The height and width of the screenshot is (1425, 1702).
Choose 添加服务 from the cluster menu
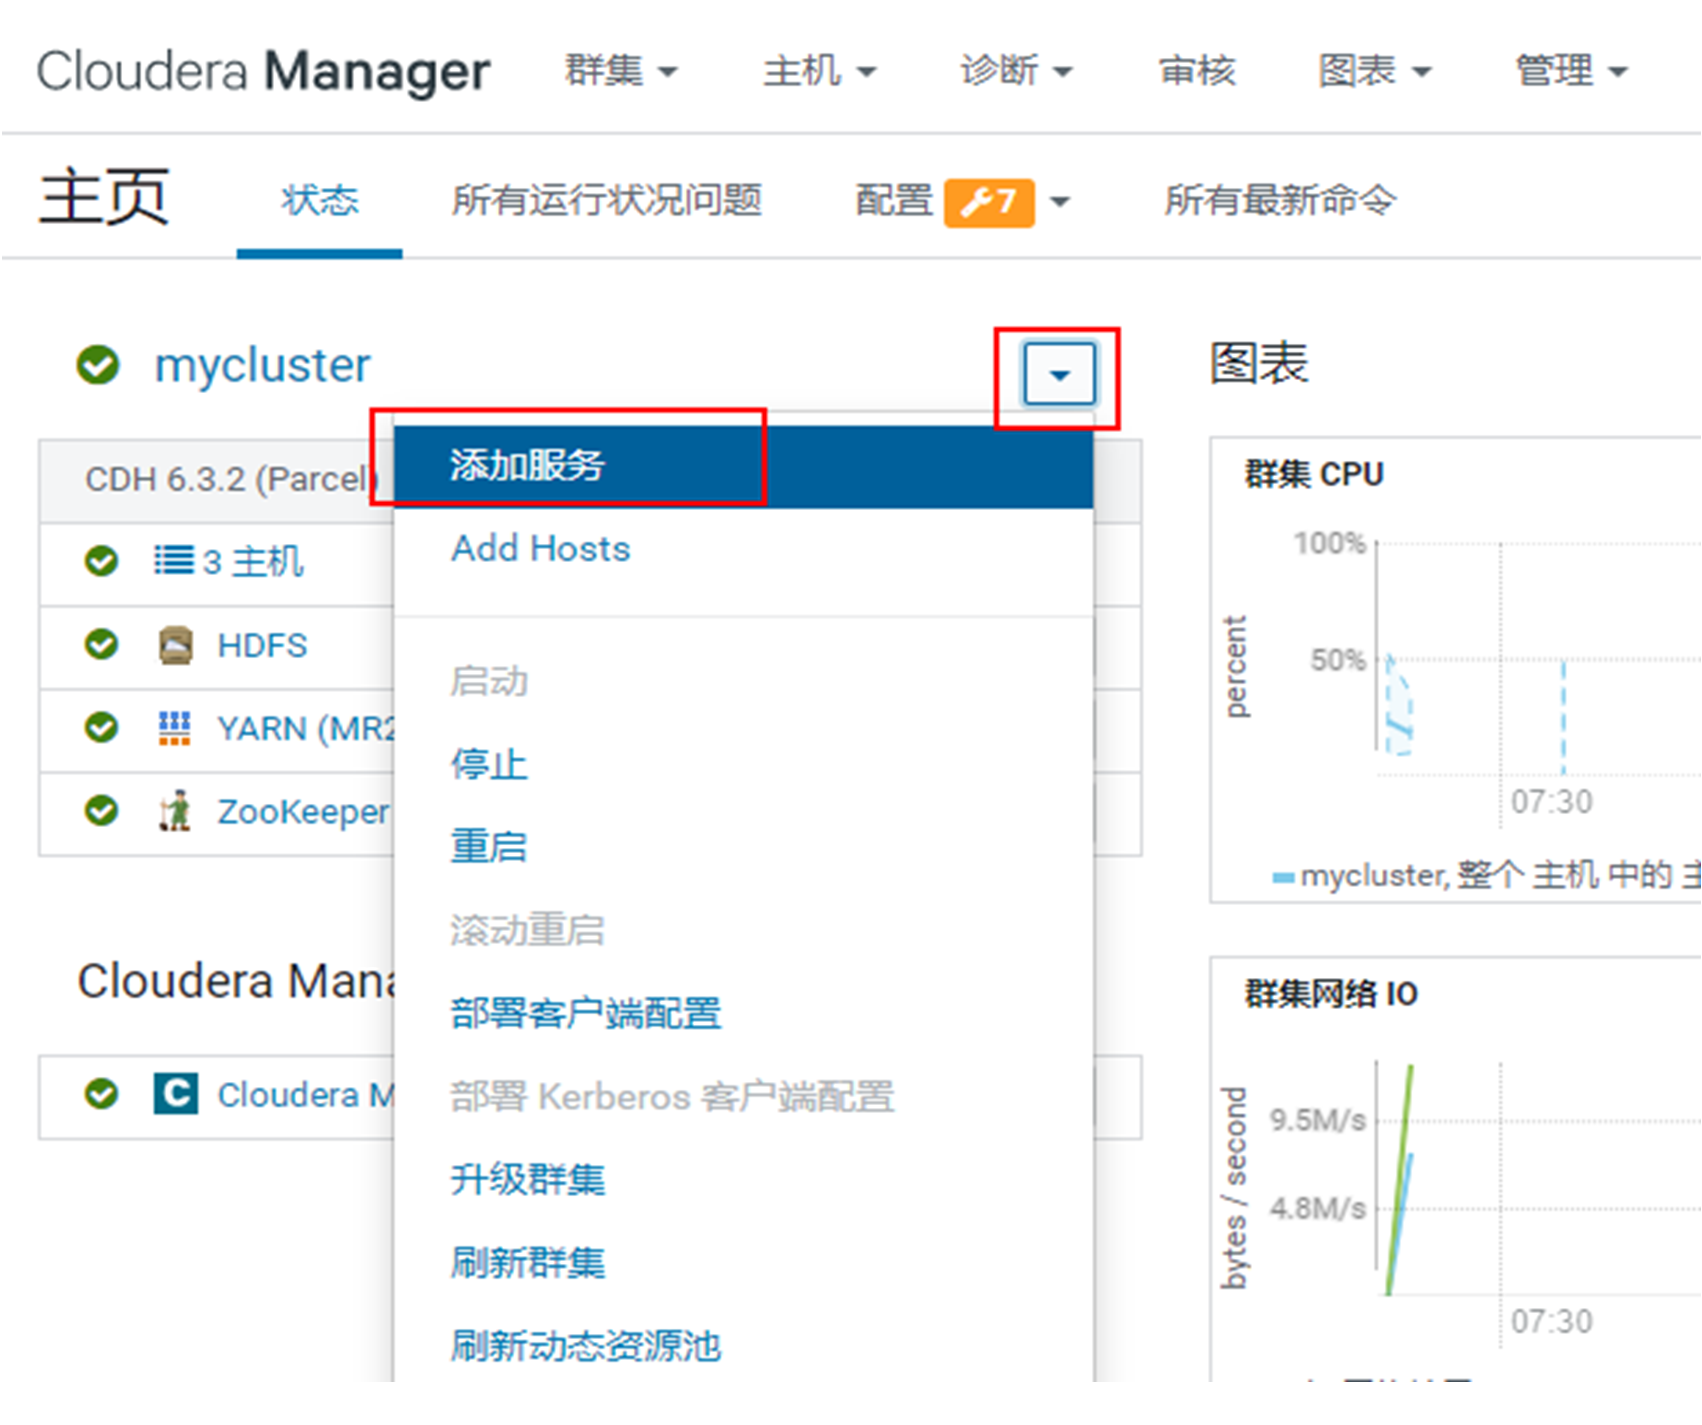[x=743, y=466]
